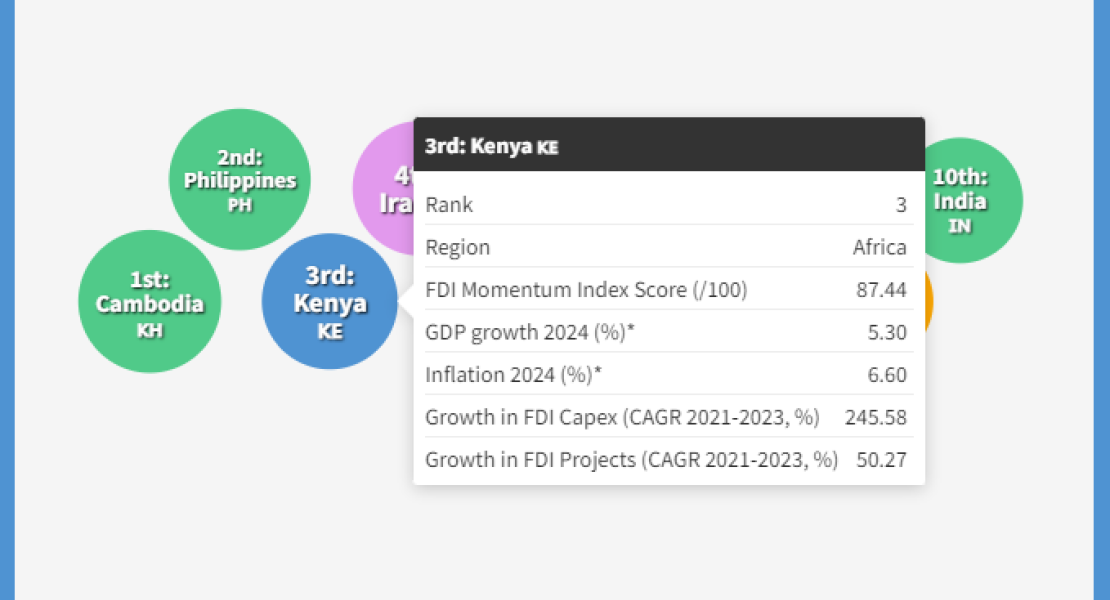Click the 87.44 index score value
The width and height of the screenshot is (1110, 600).
pos(881,290)
